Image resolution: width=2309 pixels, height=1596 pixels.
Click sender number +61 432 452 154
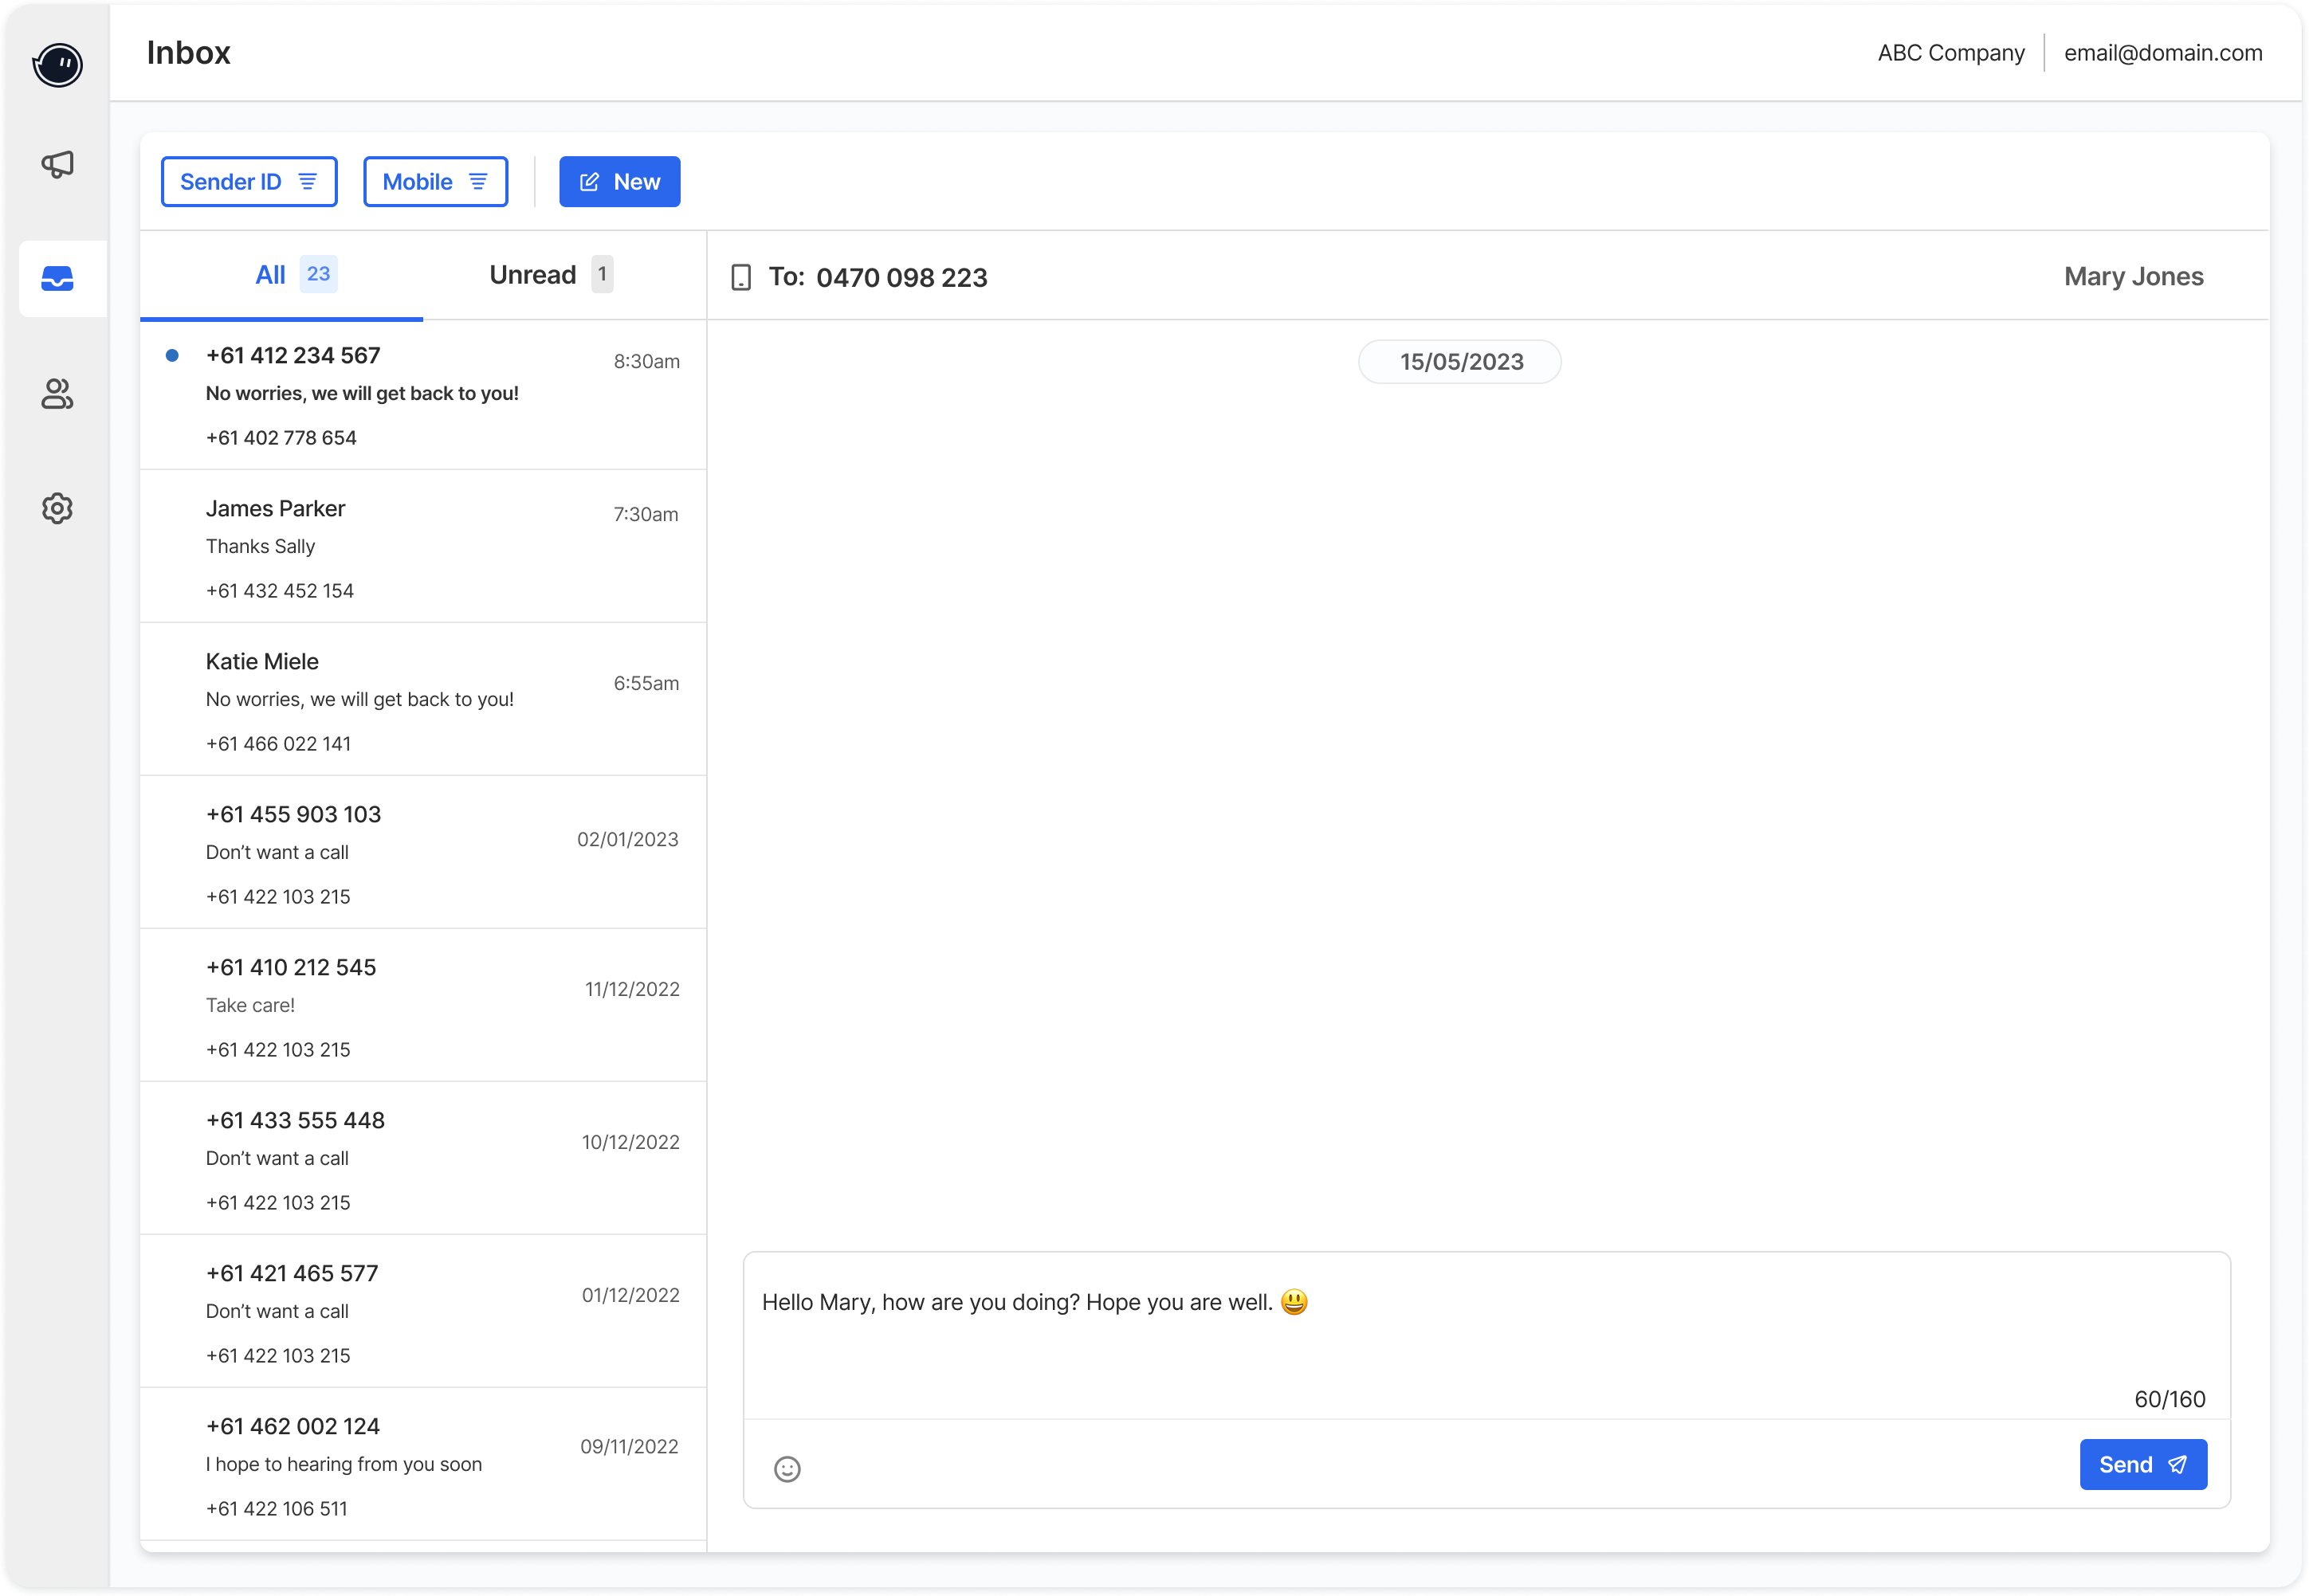point(280,590)
